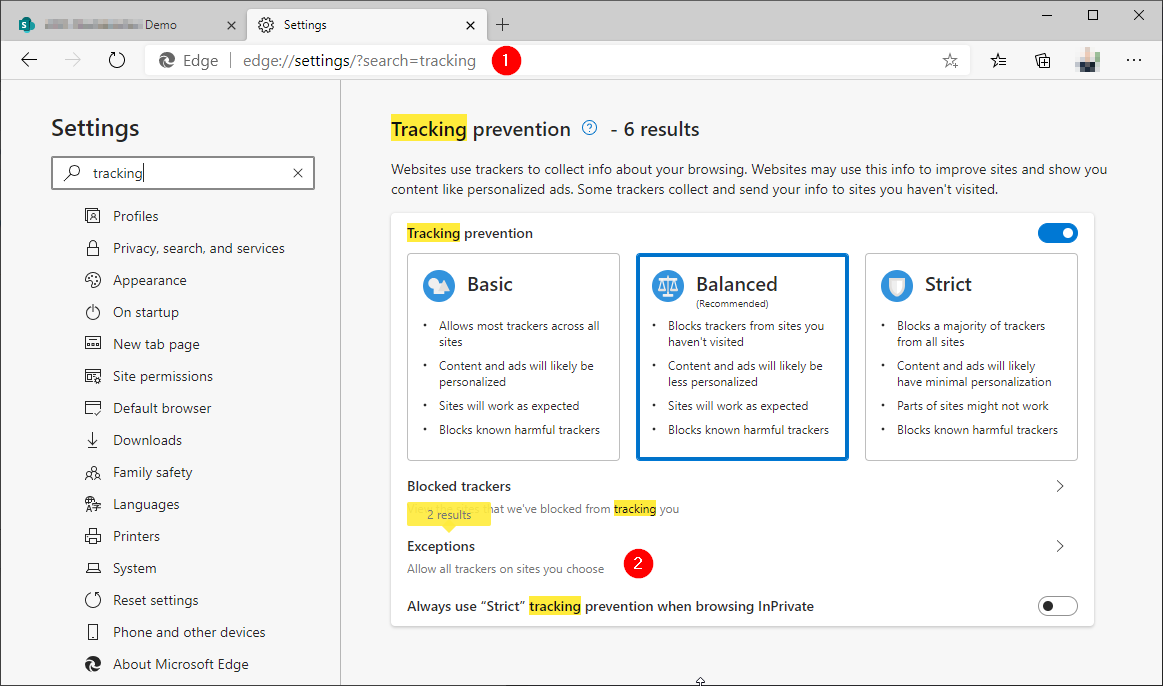Screen dimensions: 1163x686
Task: Click the Printers icon
Action: (93, 535)
